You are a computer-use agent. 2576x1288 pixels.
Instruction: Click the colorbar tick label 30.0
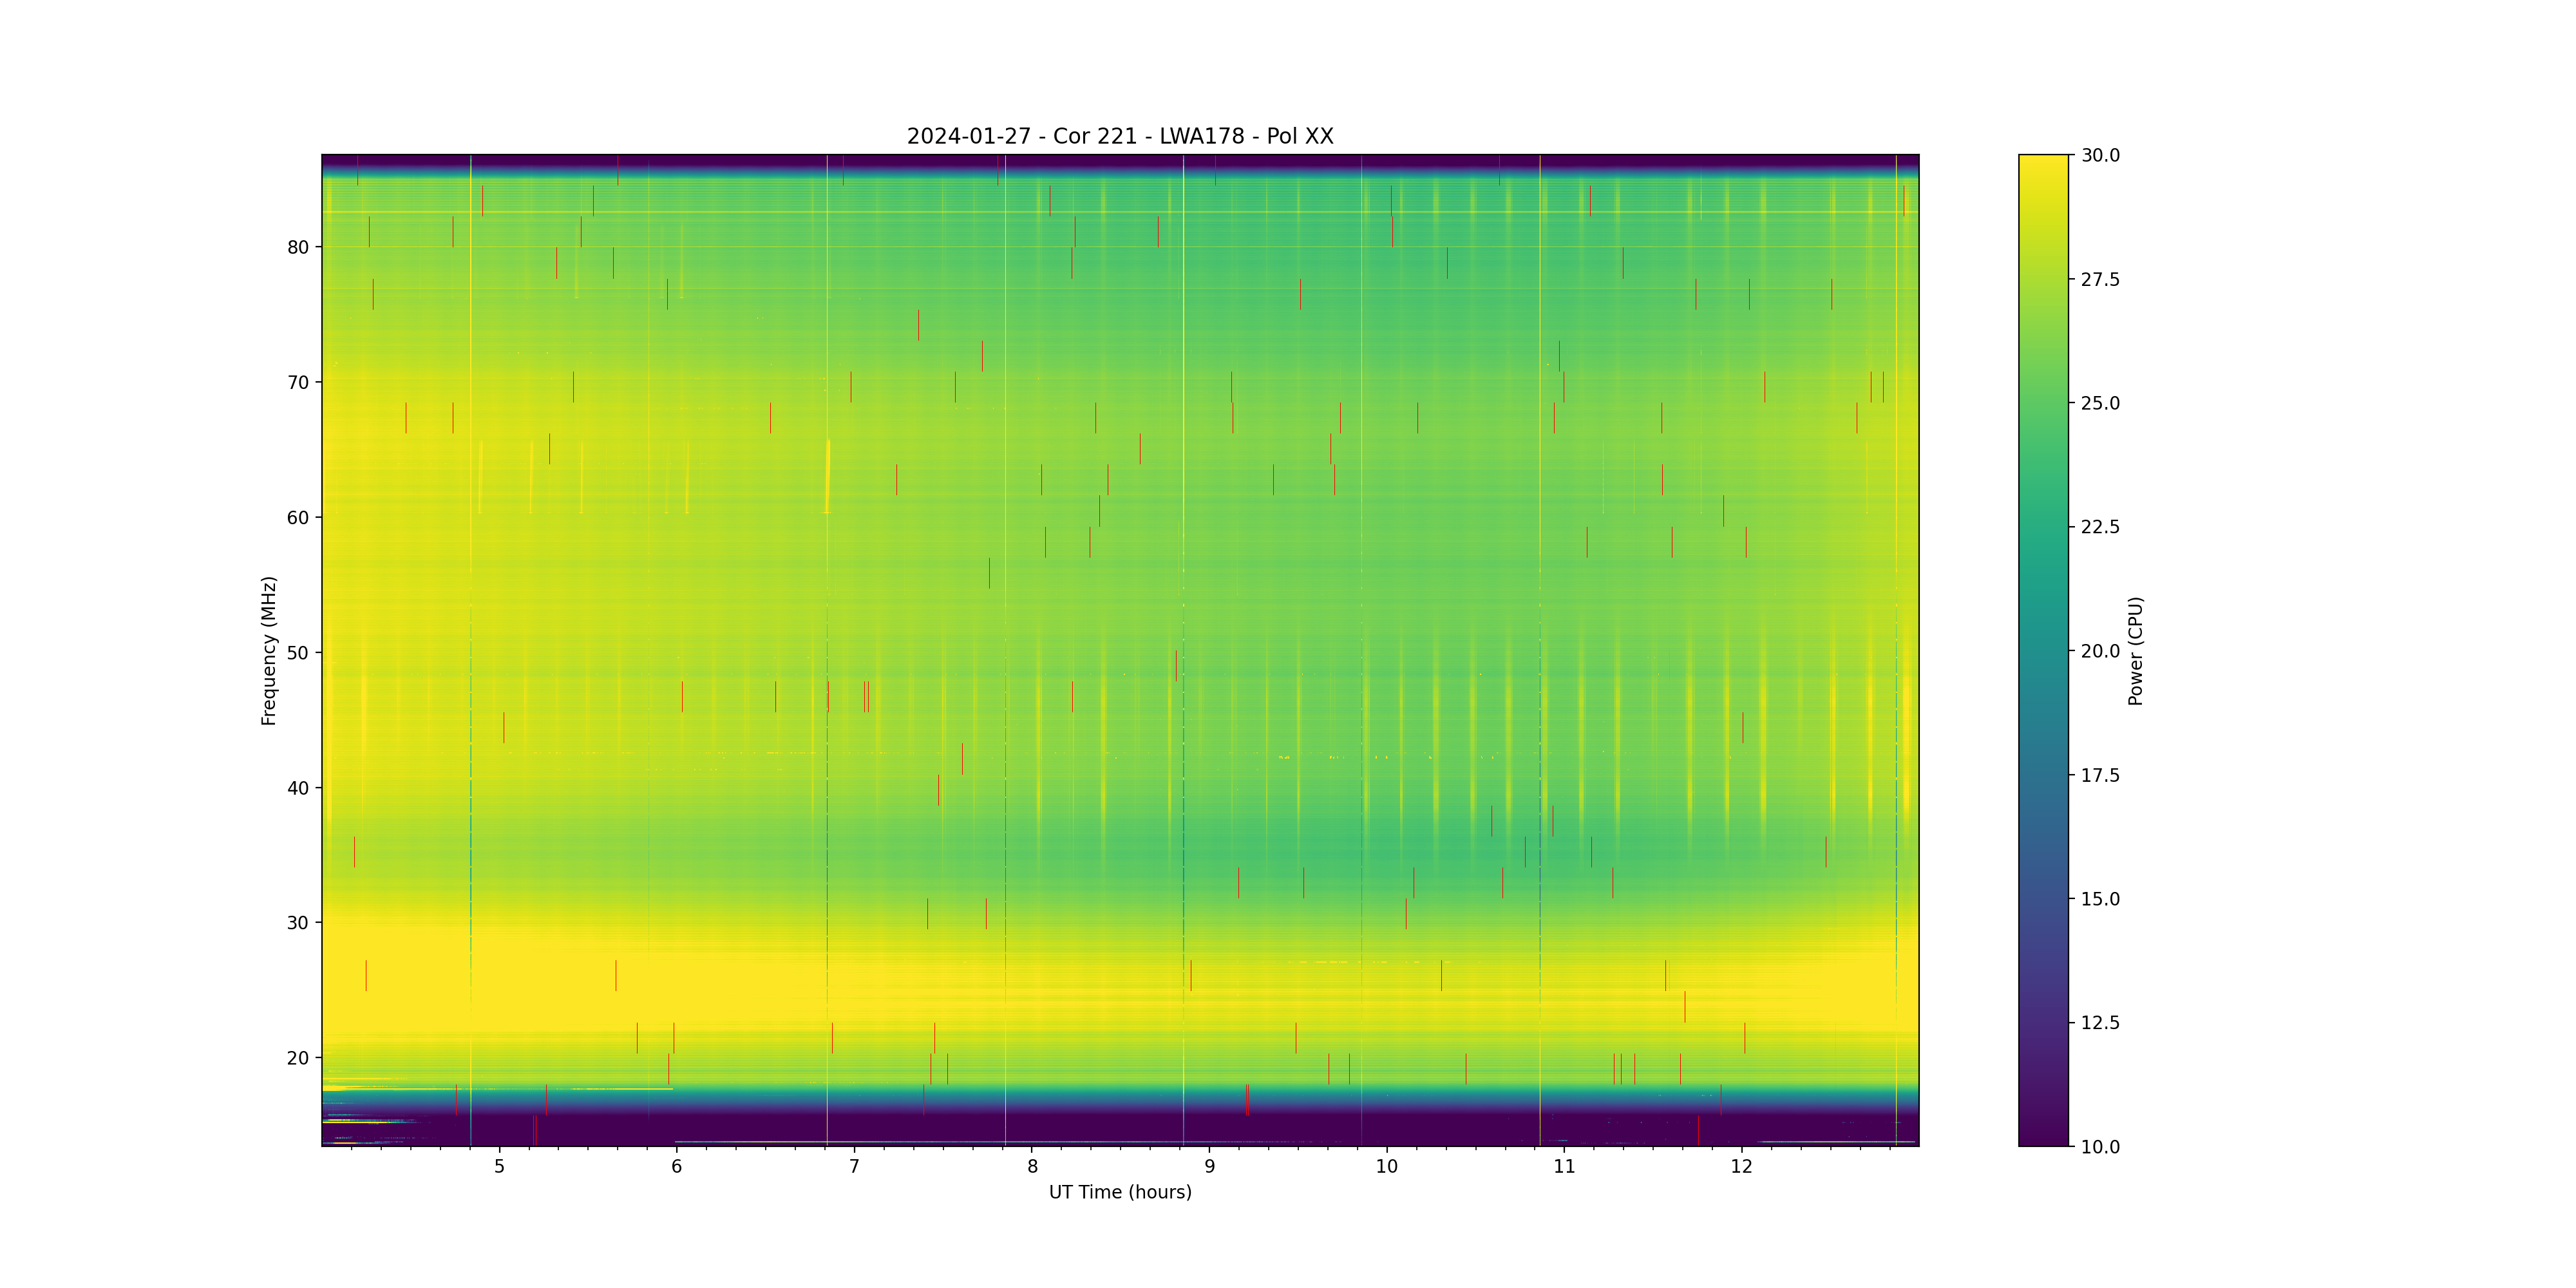point(2100,155)
